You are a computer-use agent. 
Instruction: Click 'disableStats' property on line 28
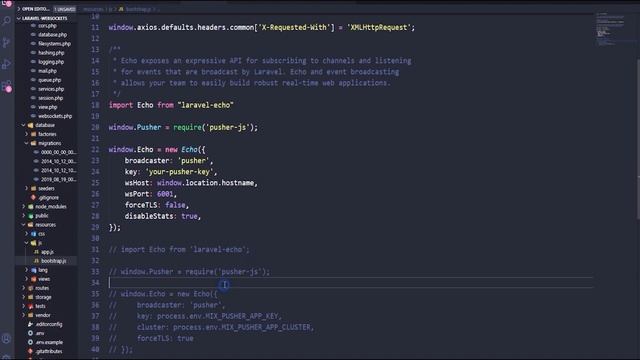149,216
